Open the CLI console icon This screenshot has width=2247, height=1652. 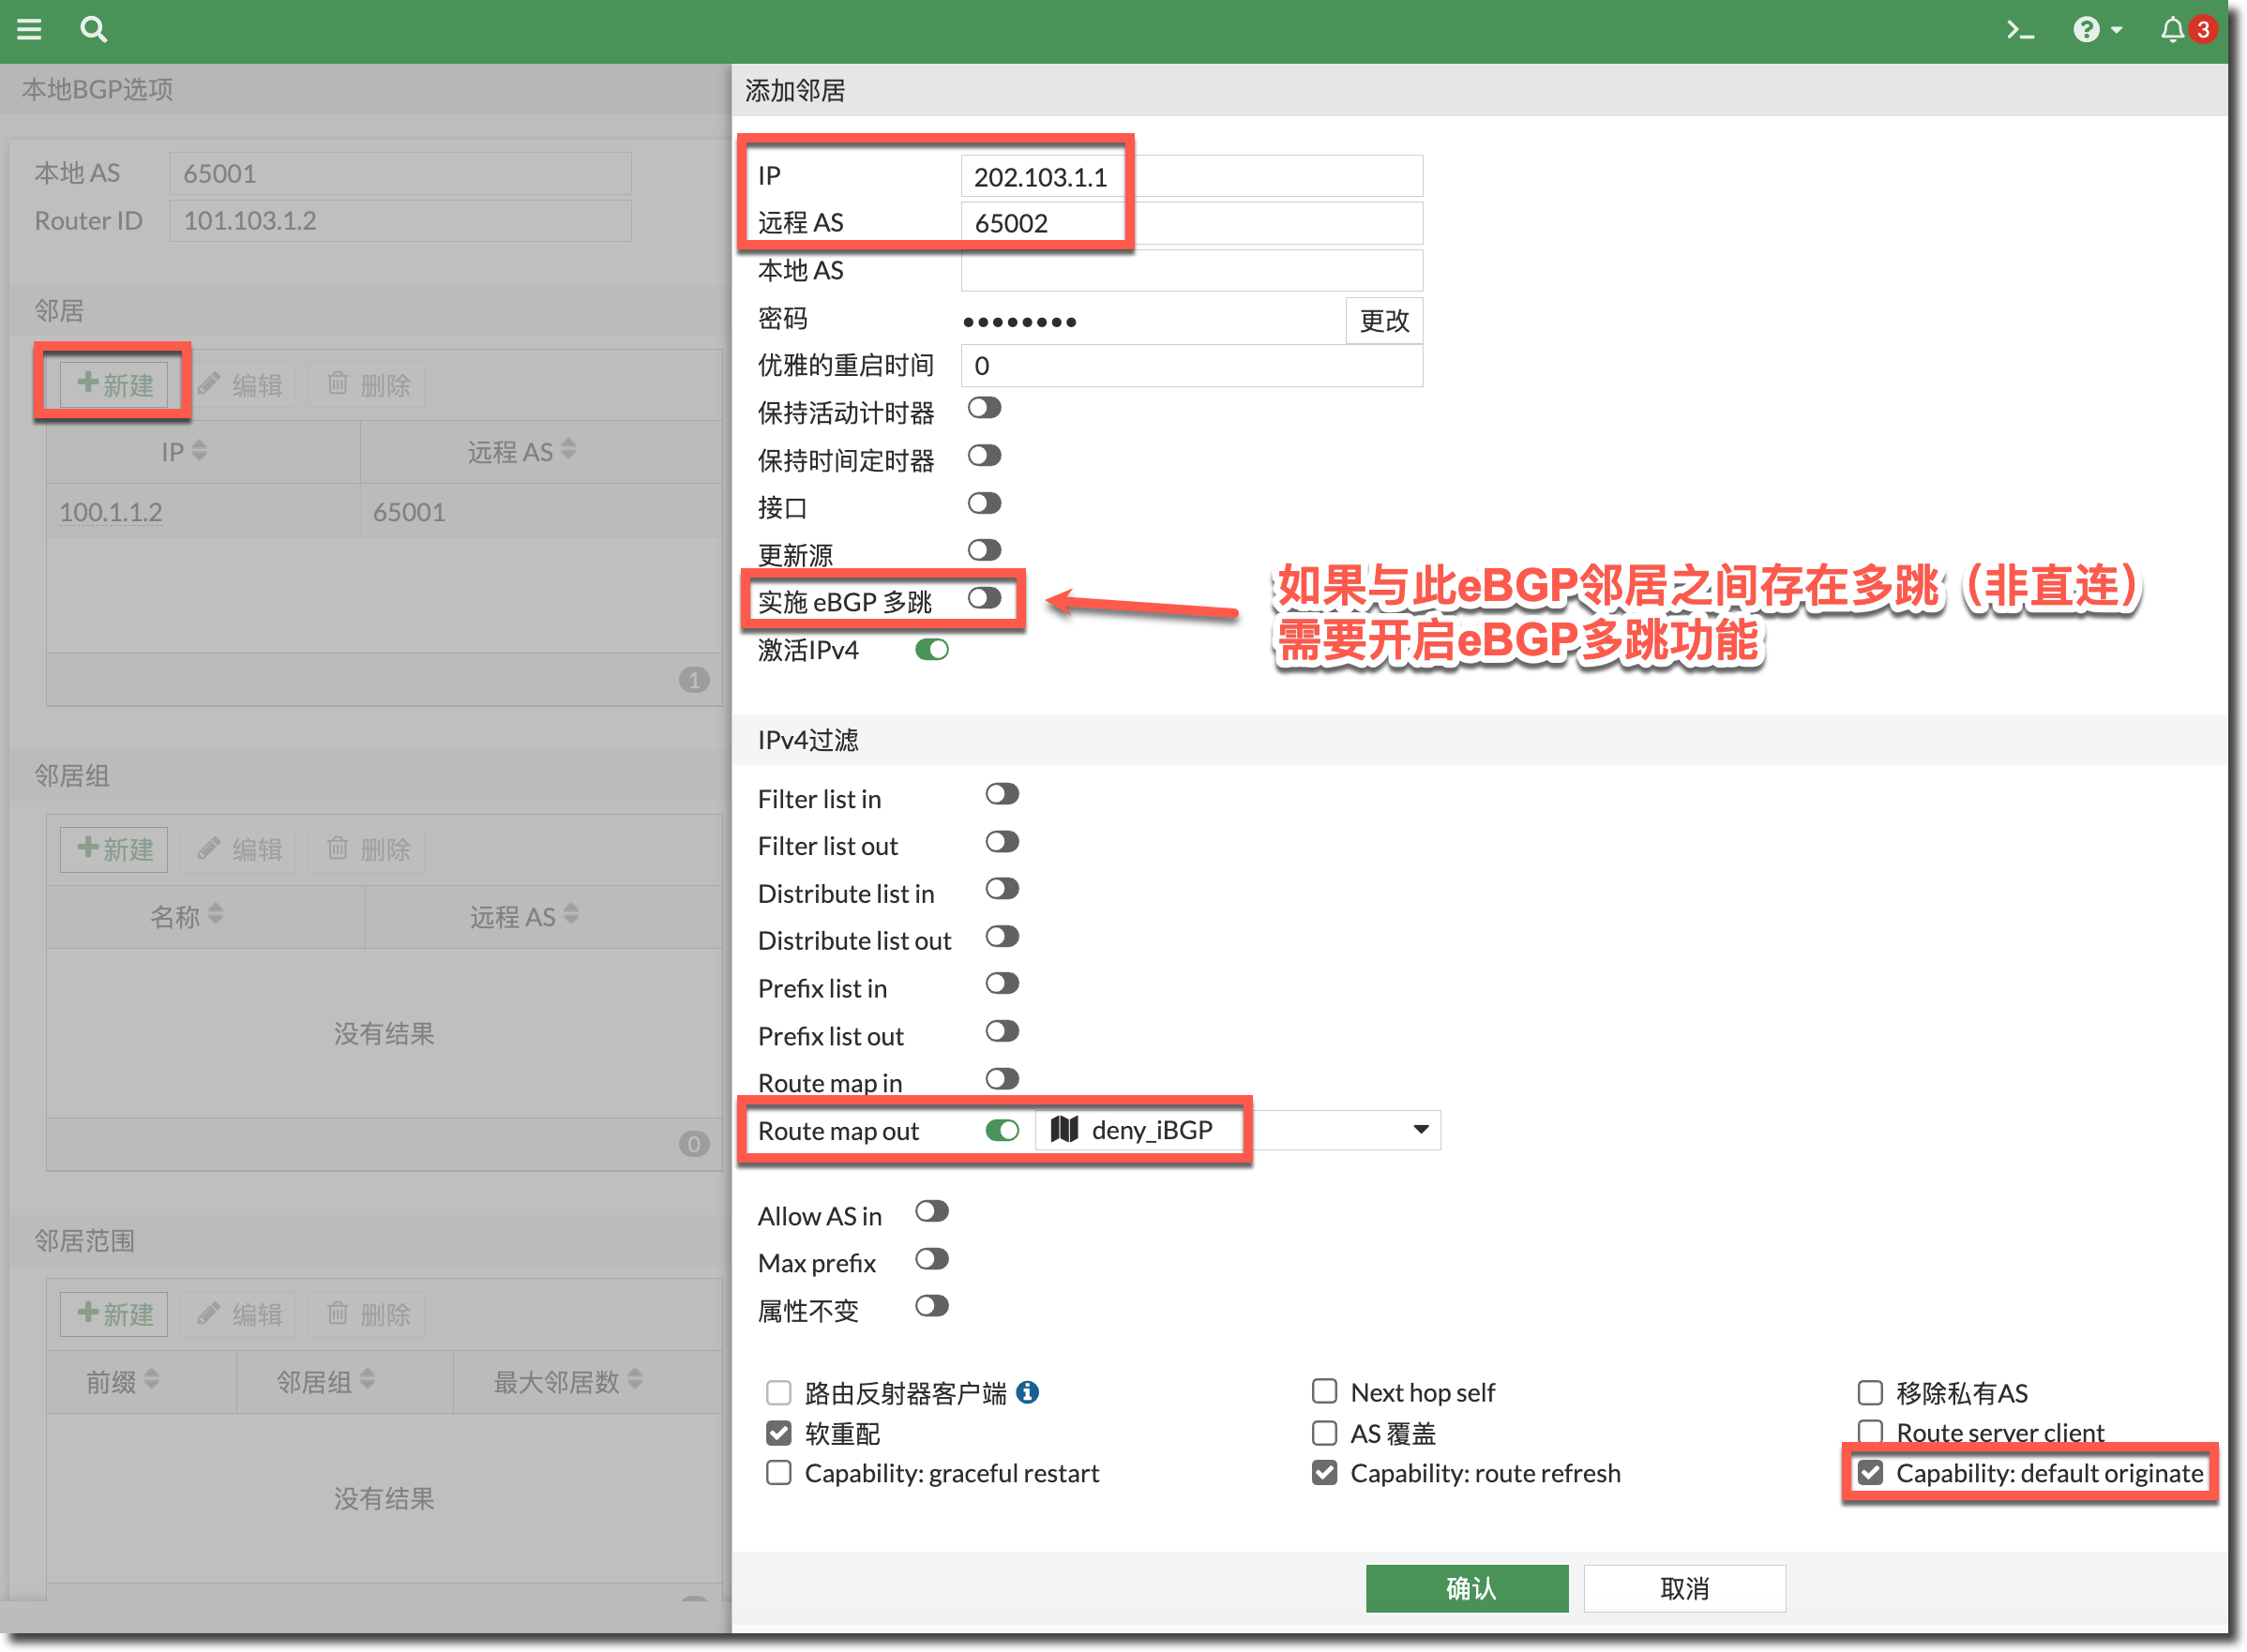tap(2020, 30)
